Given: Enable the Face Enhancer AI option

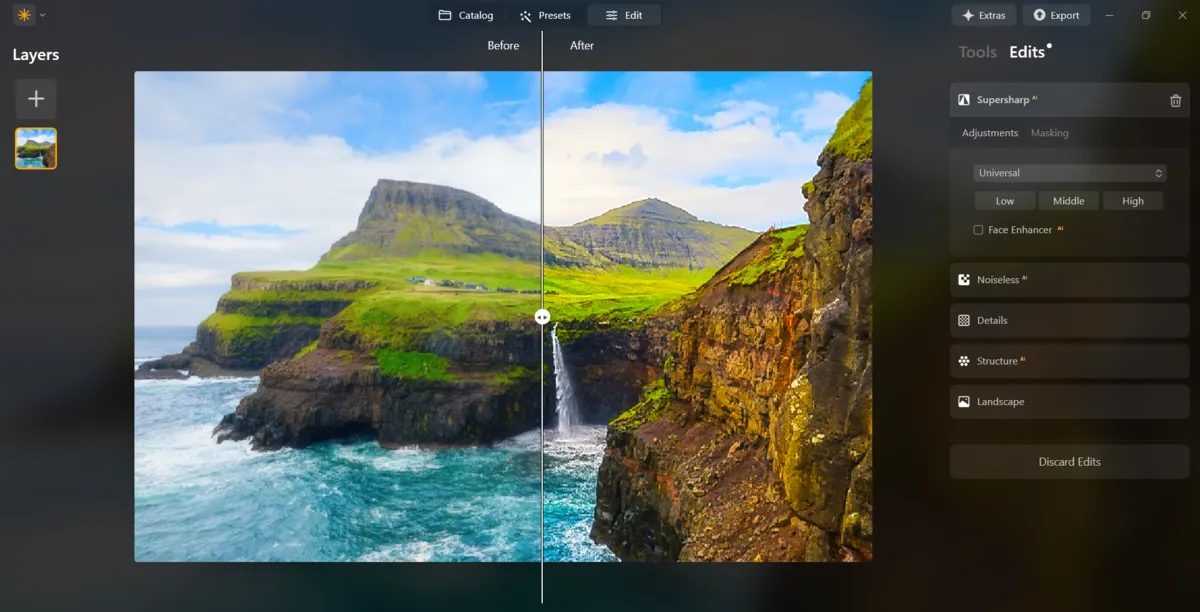Looking at the screenshot, I should pos(977,229).
